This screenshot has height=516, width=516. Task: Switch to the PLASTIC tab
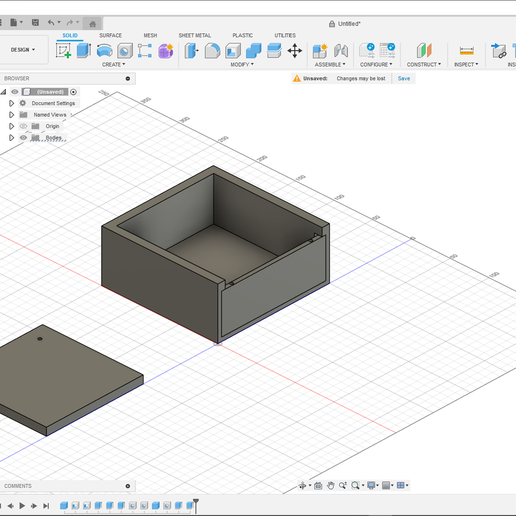243,35
